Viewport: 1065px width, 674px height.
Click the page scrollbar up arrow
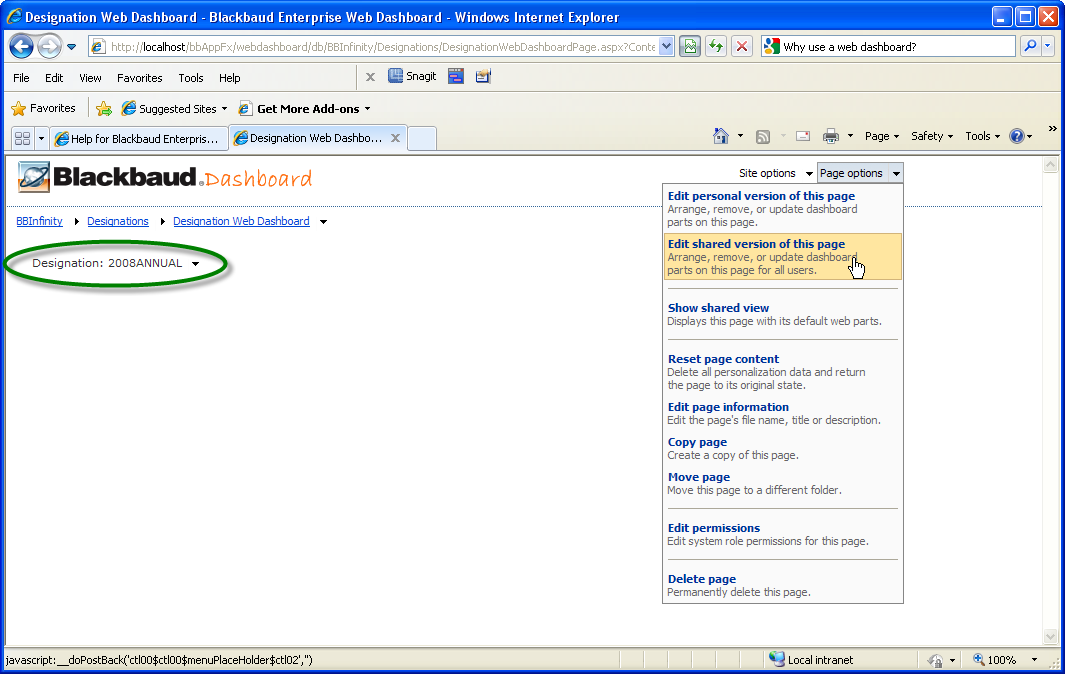pos(1051,164)
